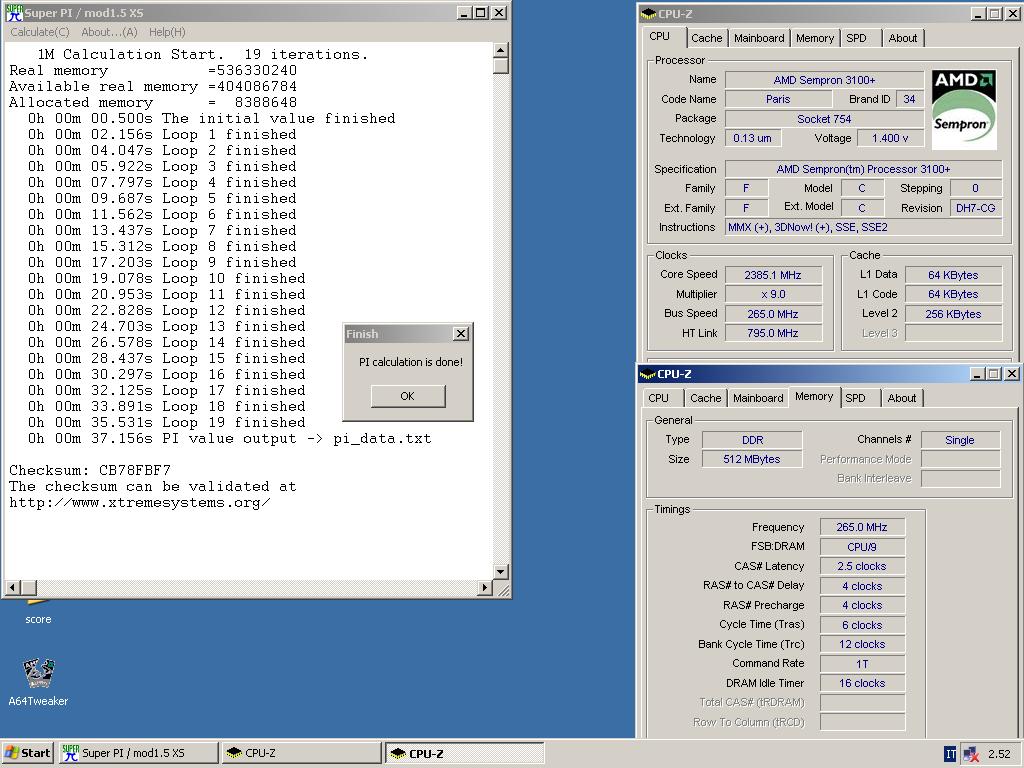Image resolution: width=1024 pixels, height=768 pixels.
Task: Click the Checksum: CB78FBF7 line
Action: [x=90, y=470]
